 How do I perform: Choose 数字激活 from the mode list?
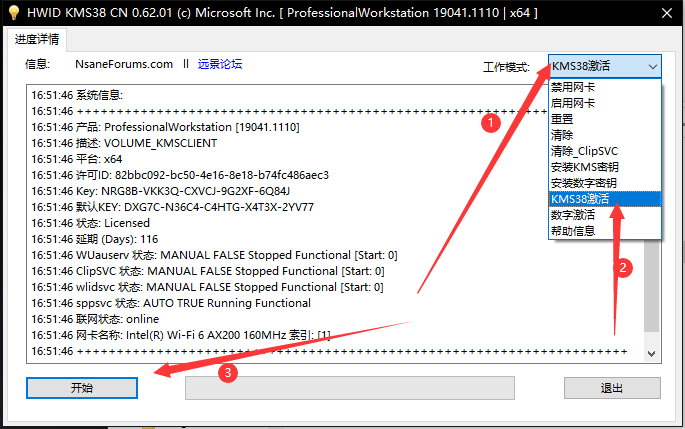pos(605,215)
